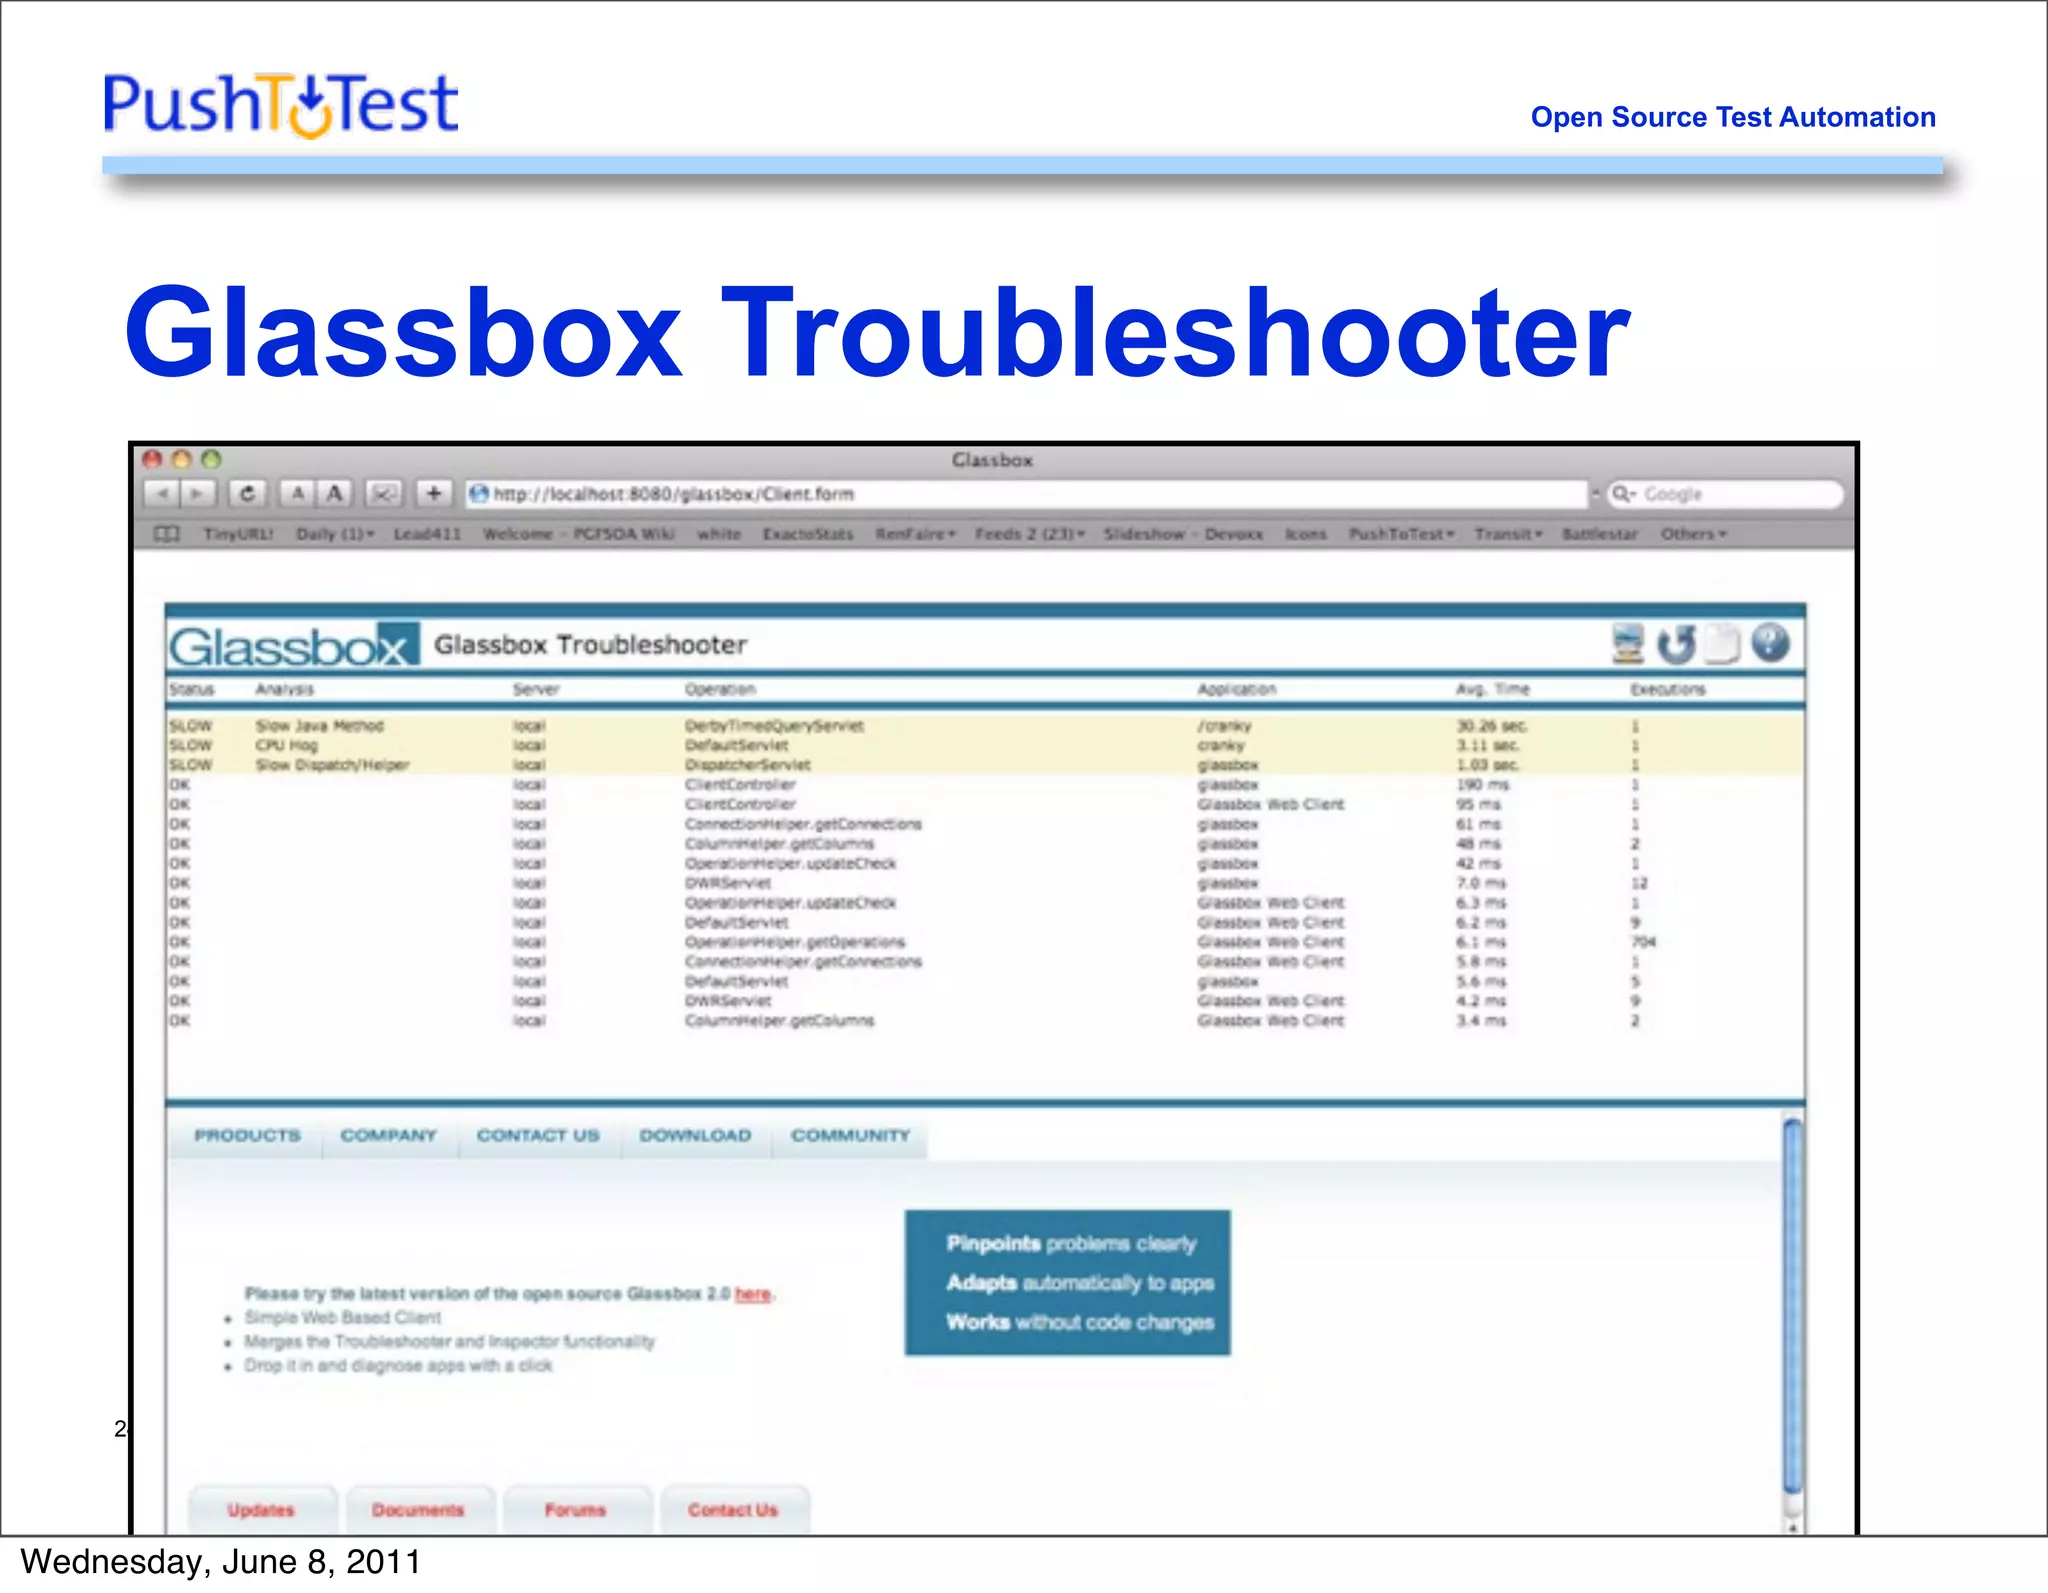The image size is (2048, 1593).
Task: Click the 704 executions value
Action: click(x=1643, y=942)
